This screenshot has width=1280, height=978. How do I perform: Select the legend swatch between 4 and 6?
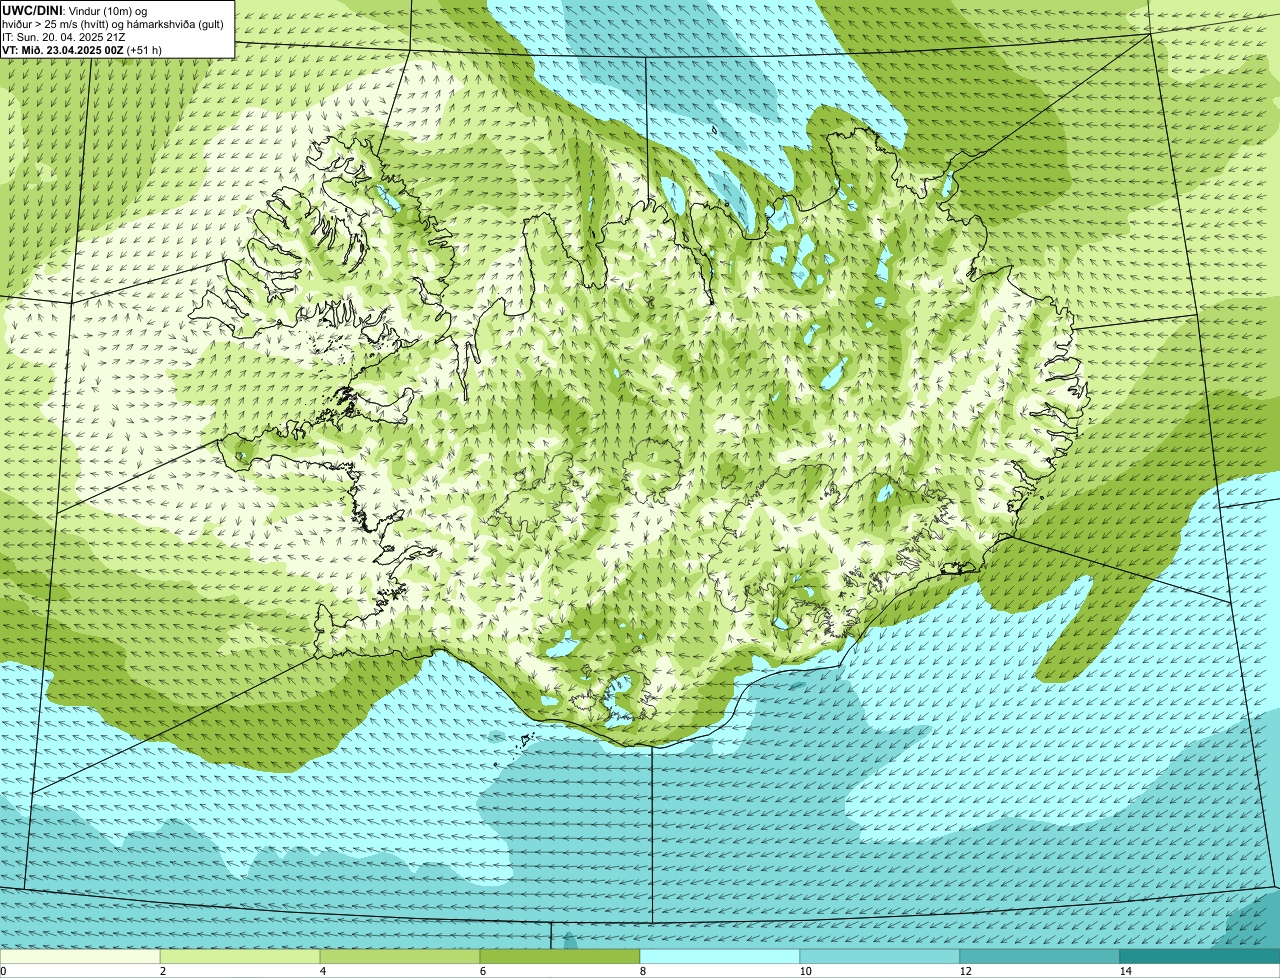tap(400, 956)
